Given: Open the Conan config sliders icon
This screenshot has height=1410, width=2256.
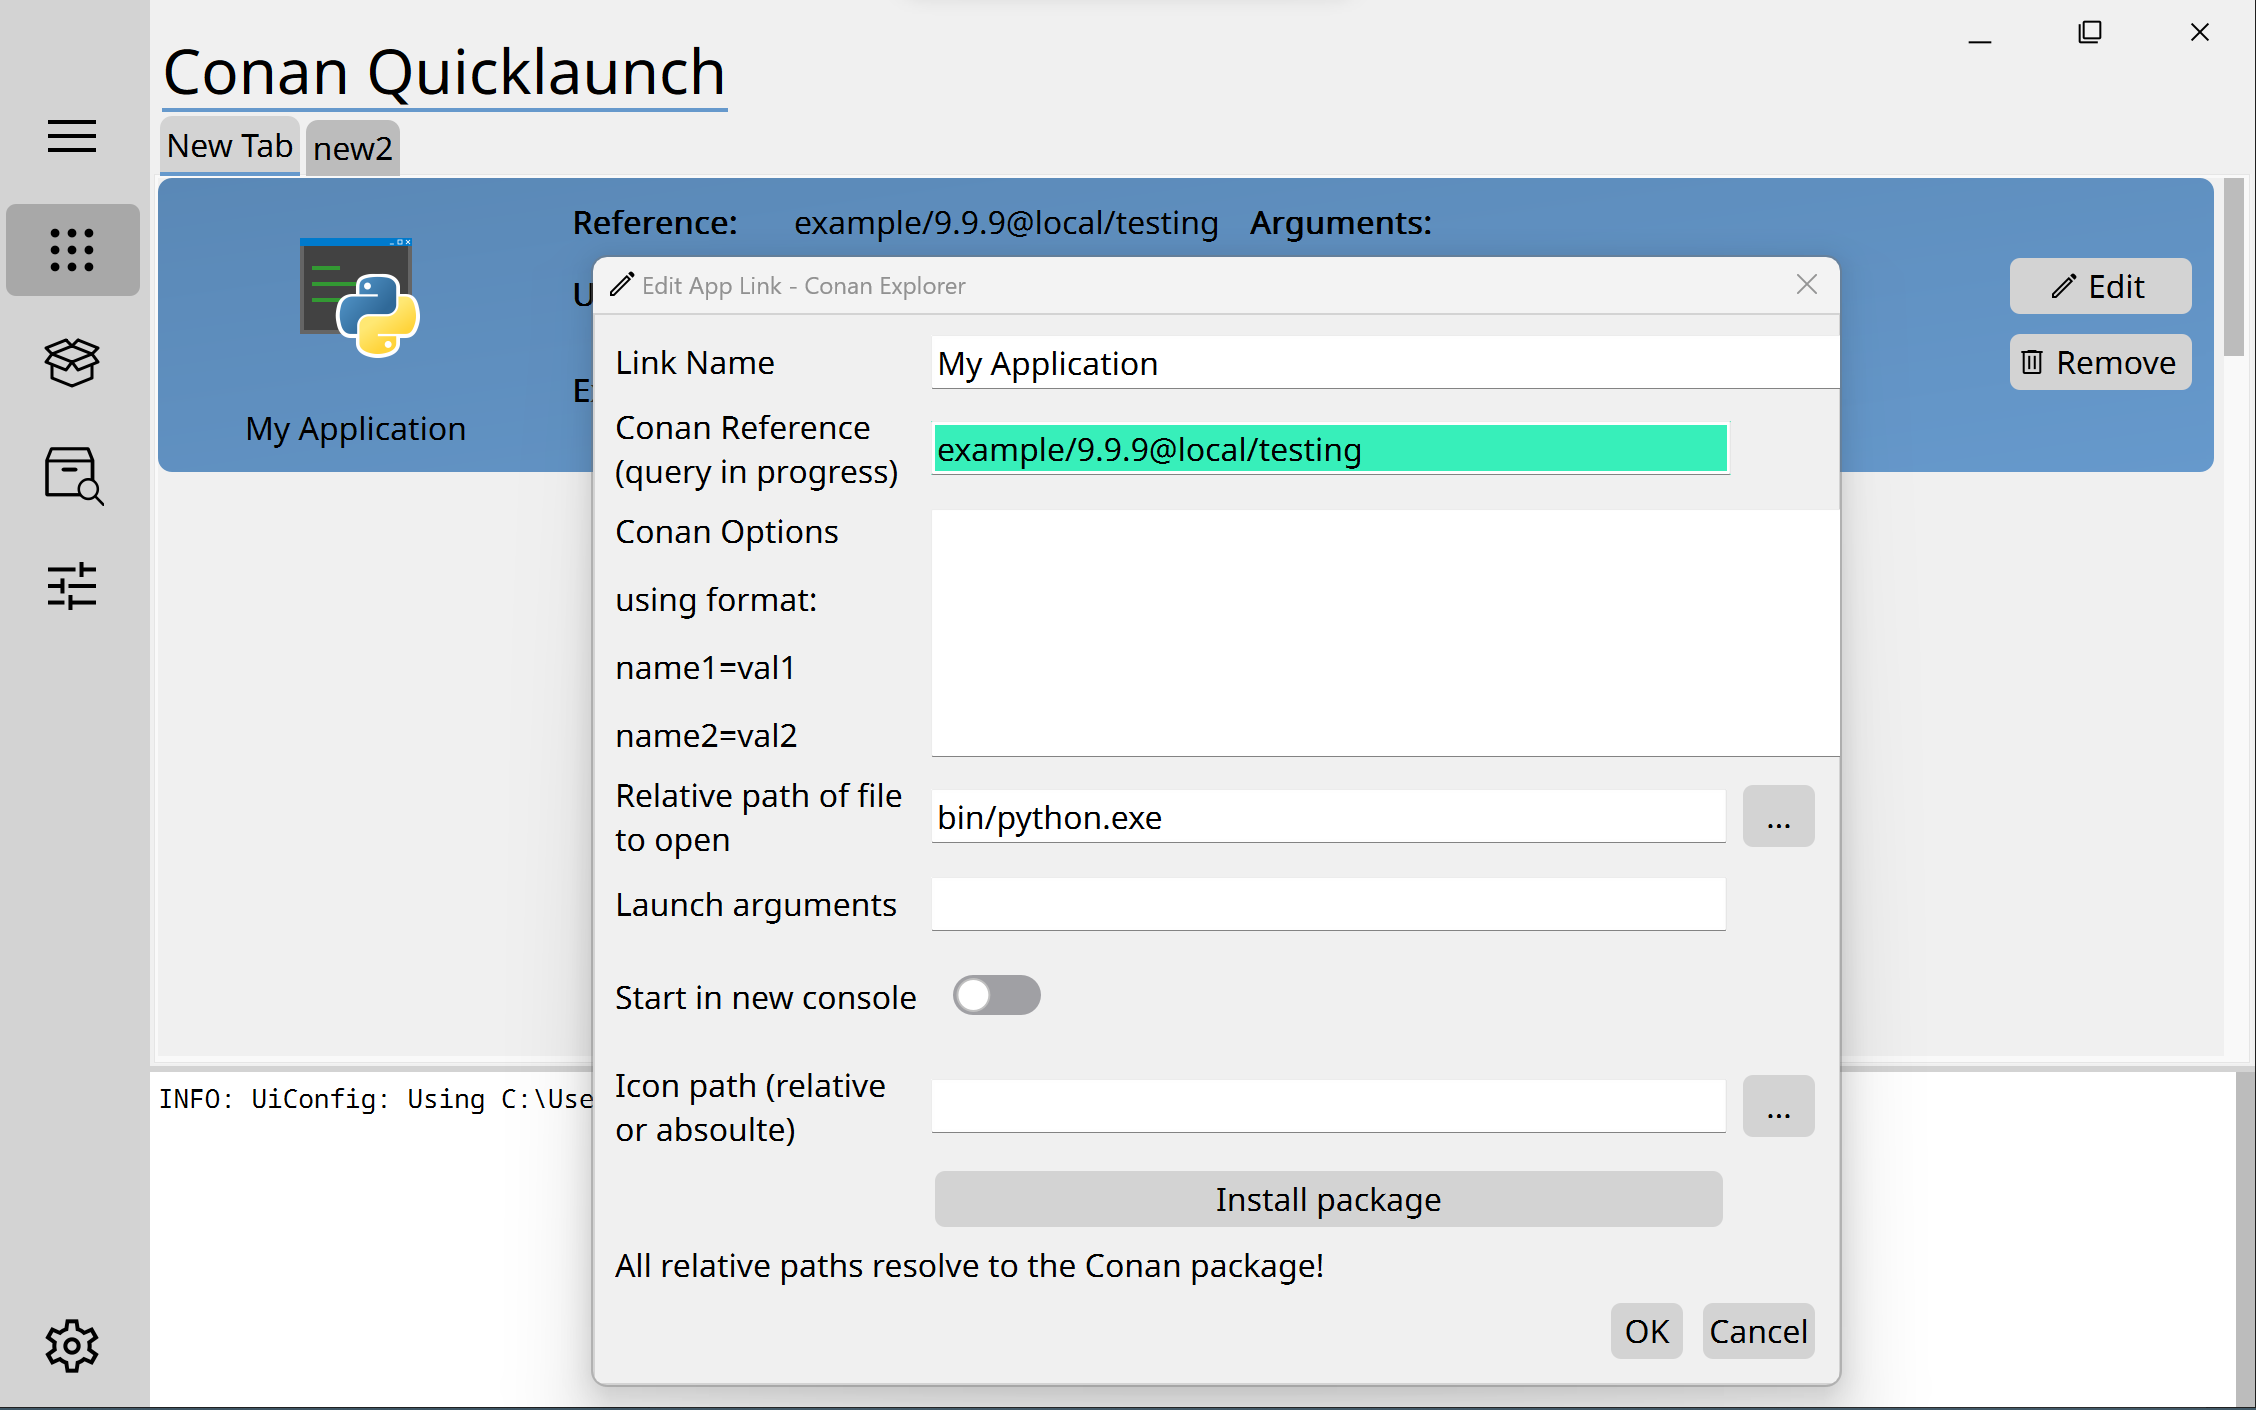Looking at the screenshot, I should point(71,587).
